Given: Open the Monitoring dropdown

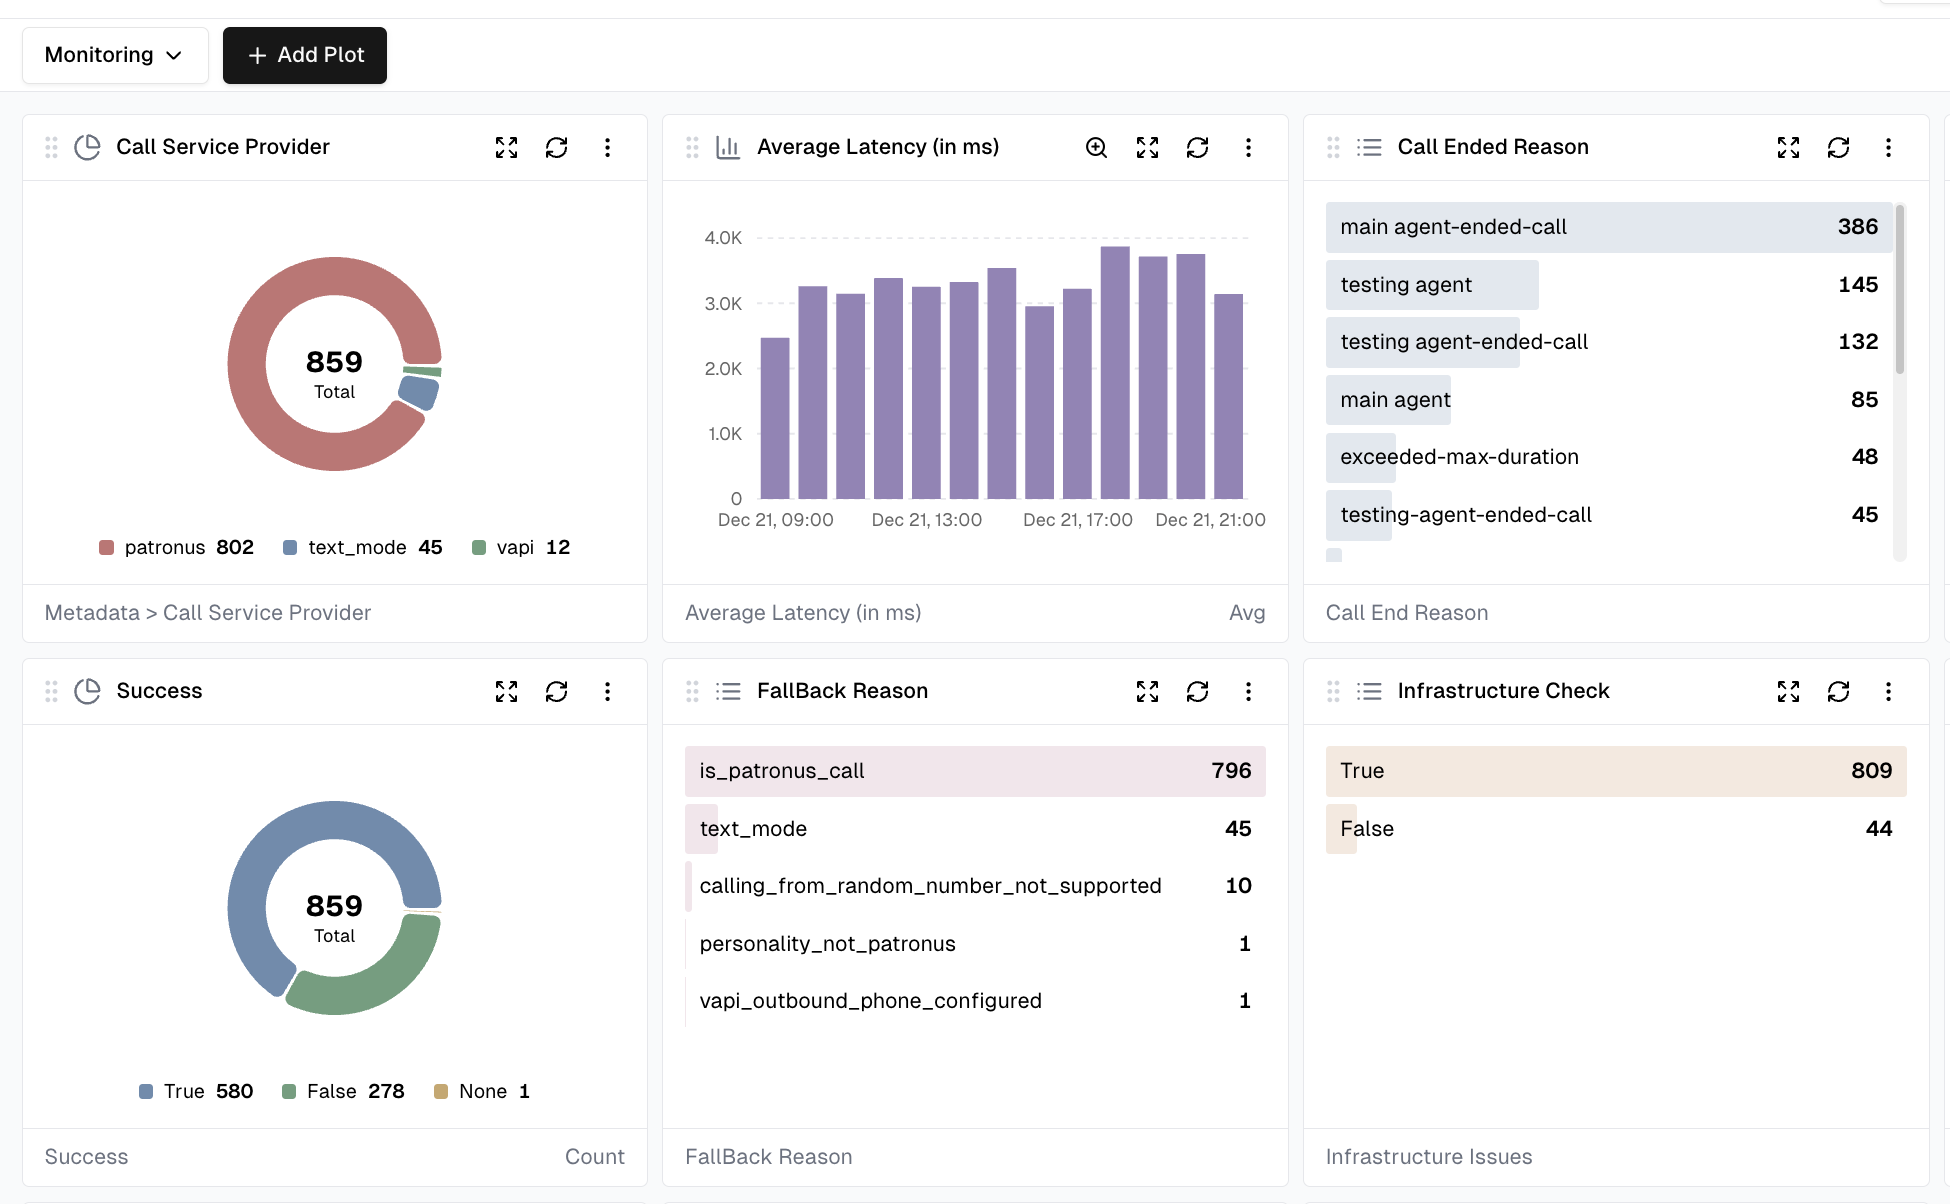Looking at the screenshot, I should click(115, 55).
